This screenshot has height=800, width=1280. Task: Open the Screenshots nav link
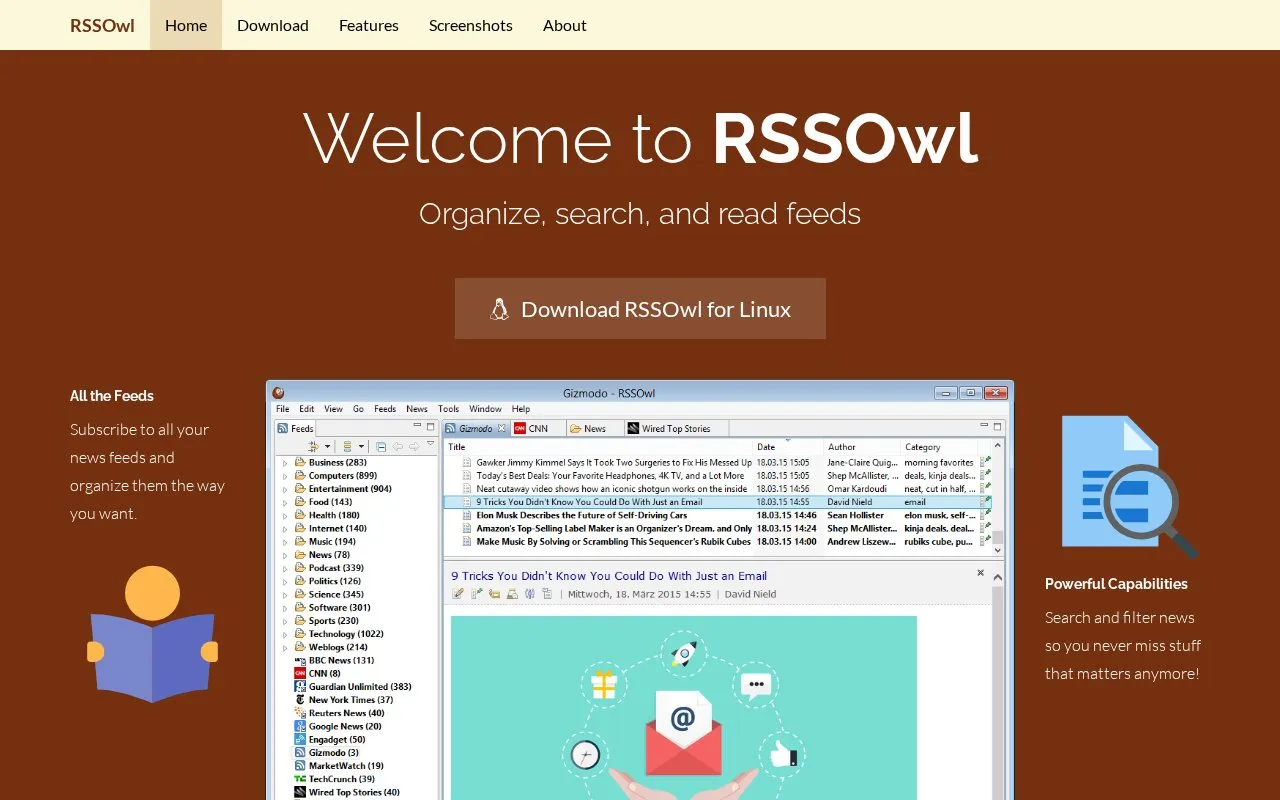(470, 25)
